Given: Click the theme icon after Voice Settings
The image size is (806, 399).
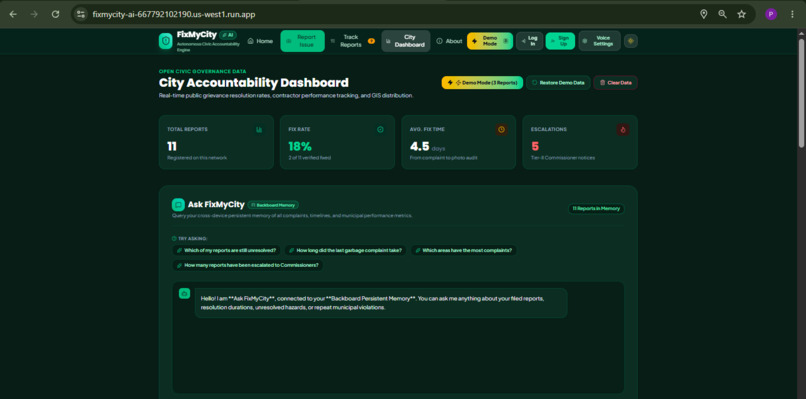Looking at the screenshot, I should coord(631,41).
